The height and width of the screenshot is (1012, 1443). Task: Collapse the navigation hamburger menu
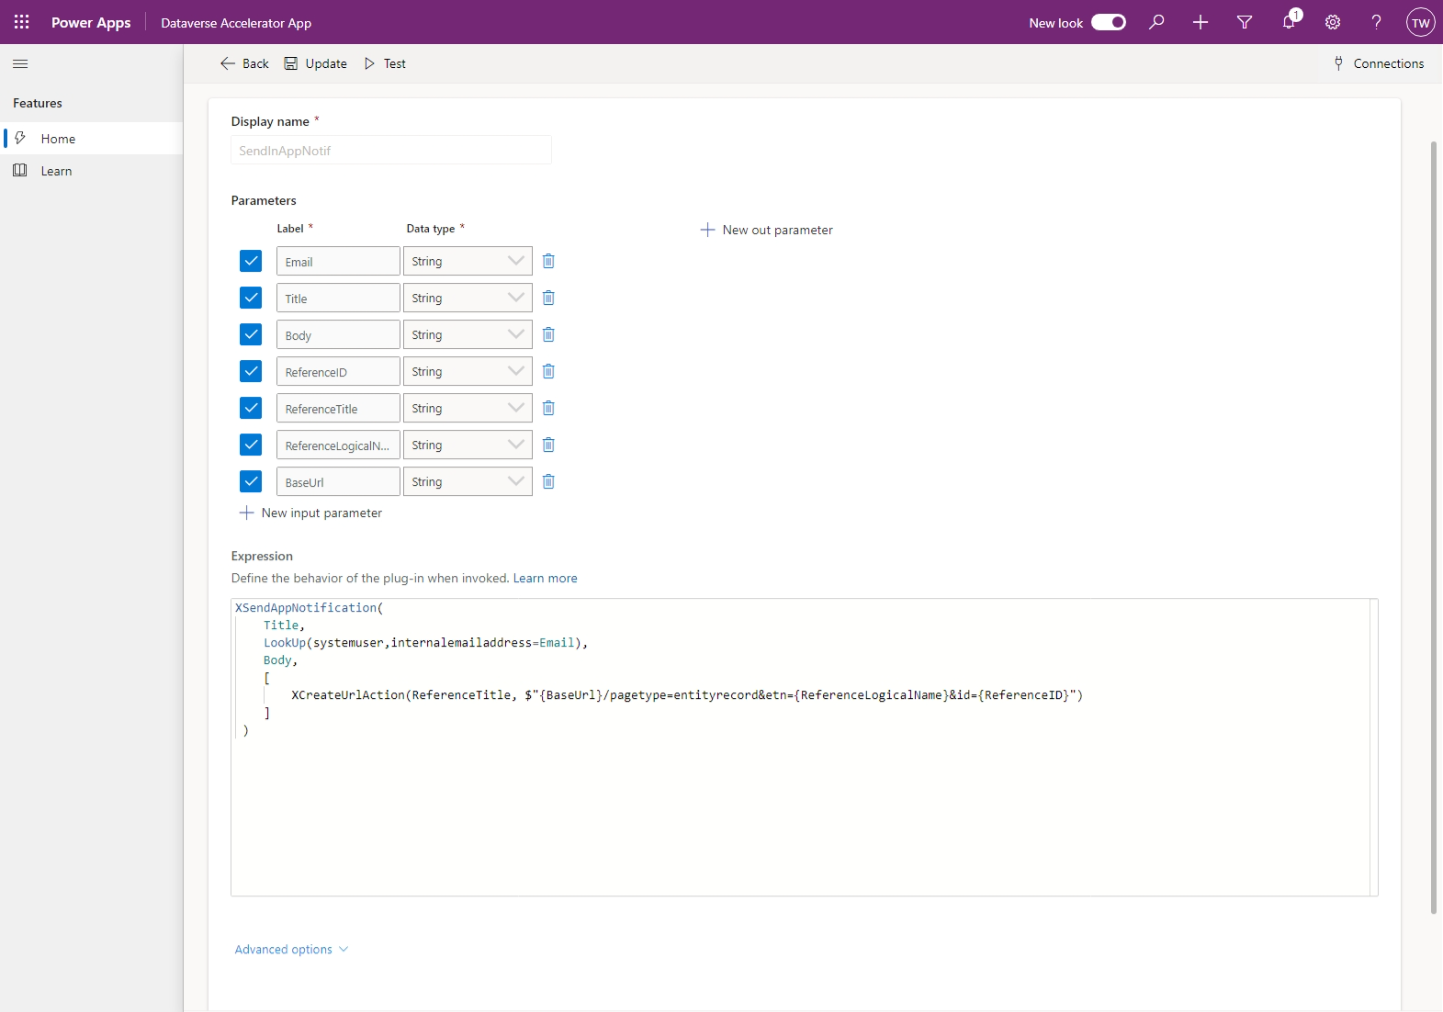[x=20, y=64]
